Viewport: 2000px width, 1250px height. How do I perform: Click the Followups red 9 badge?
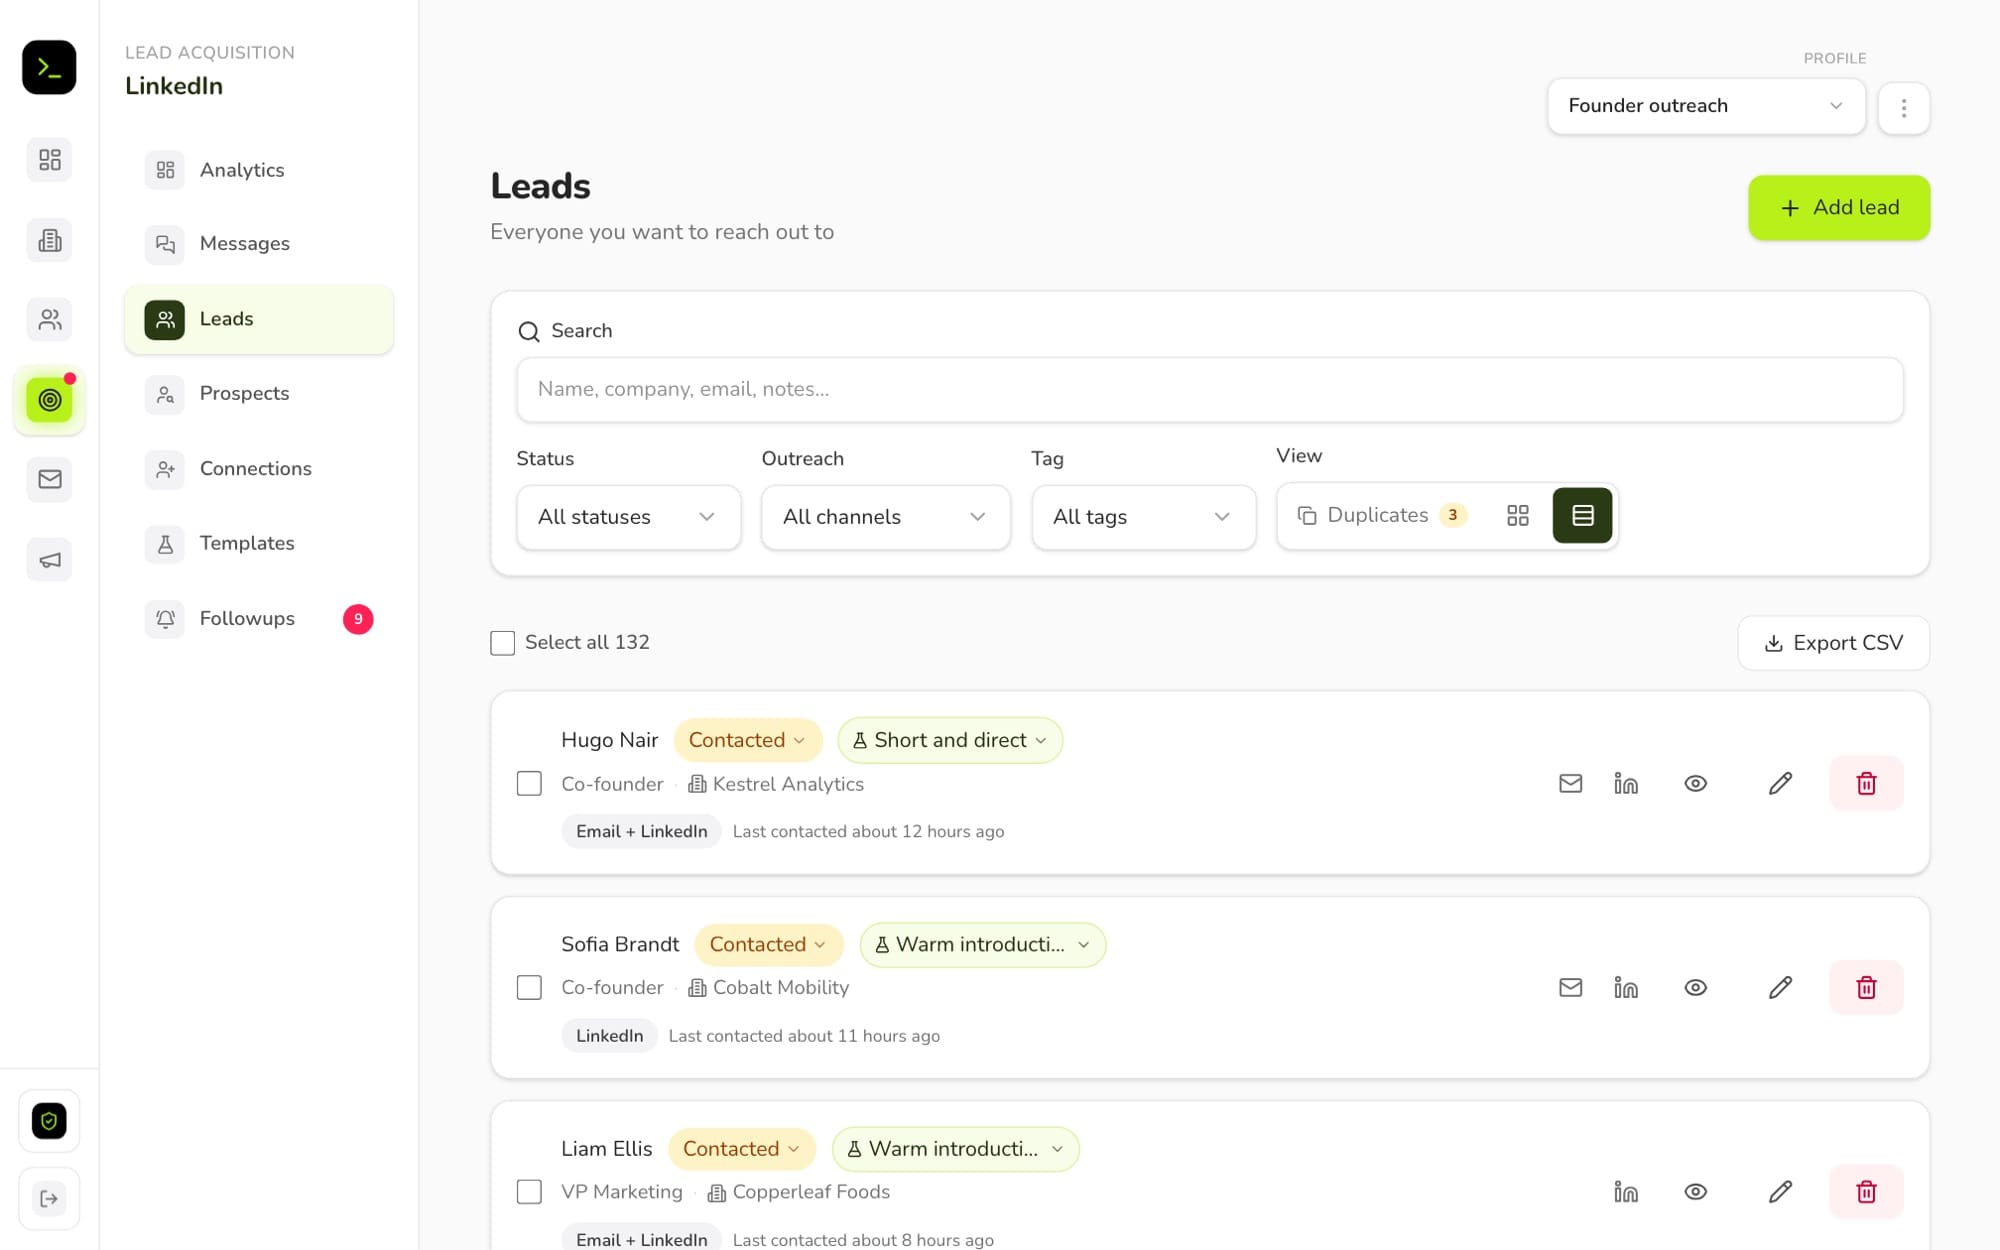[358, 619]
